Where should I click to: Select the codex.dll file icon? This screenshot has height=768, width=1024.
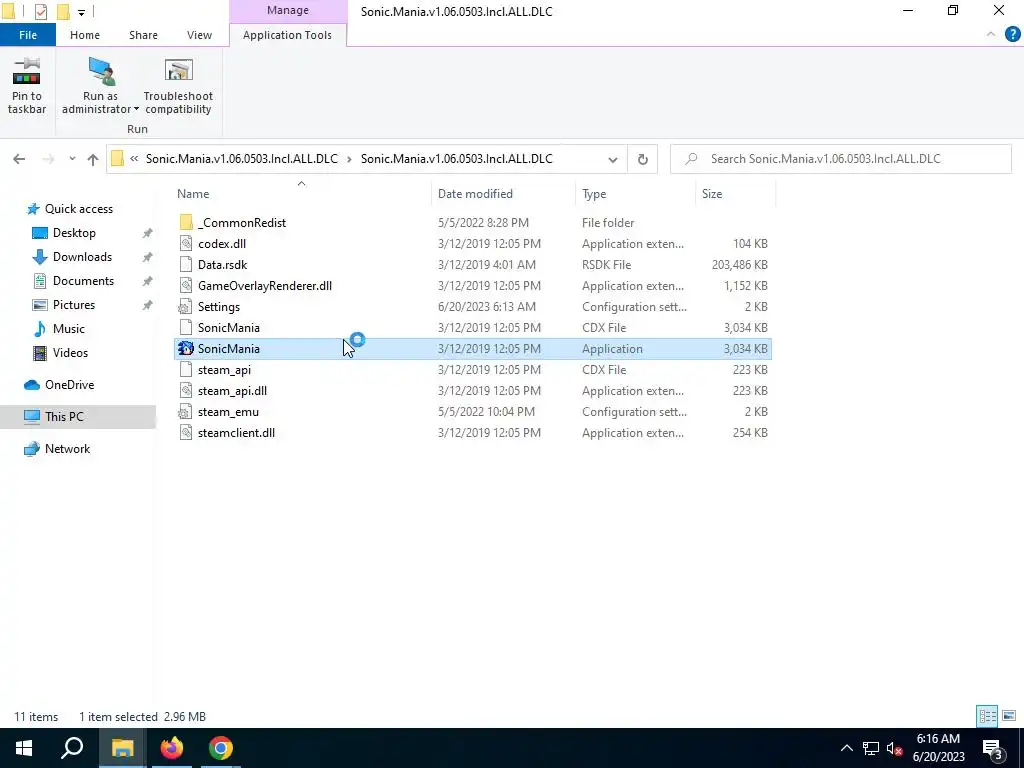[x=186, y=244]
